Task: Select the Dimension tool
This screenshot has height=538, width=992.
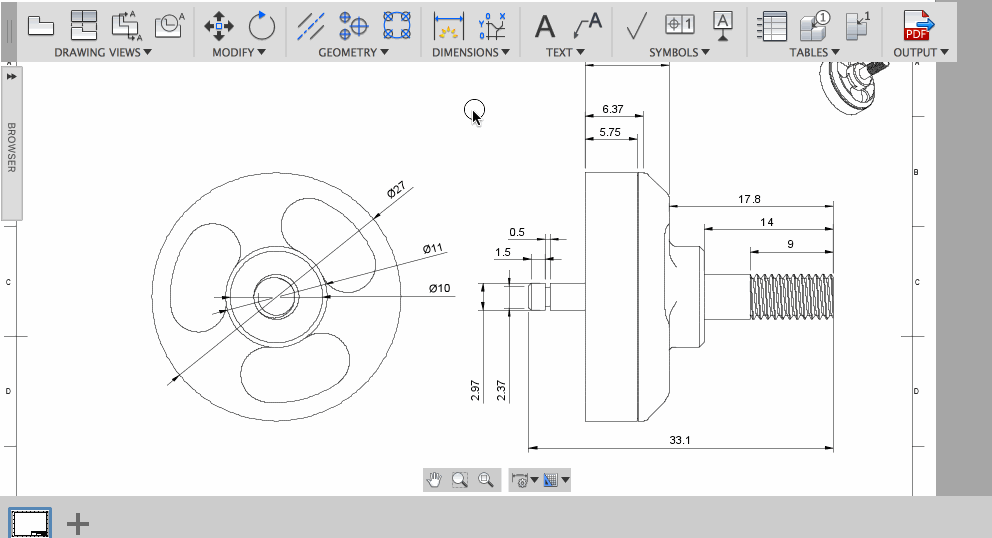Action: point(450,25)
